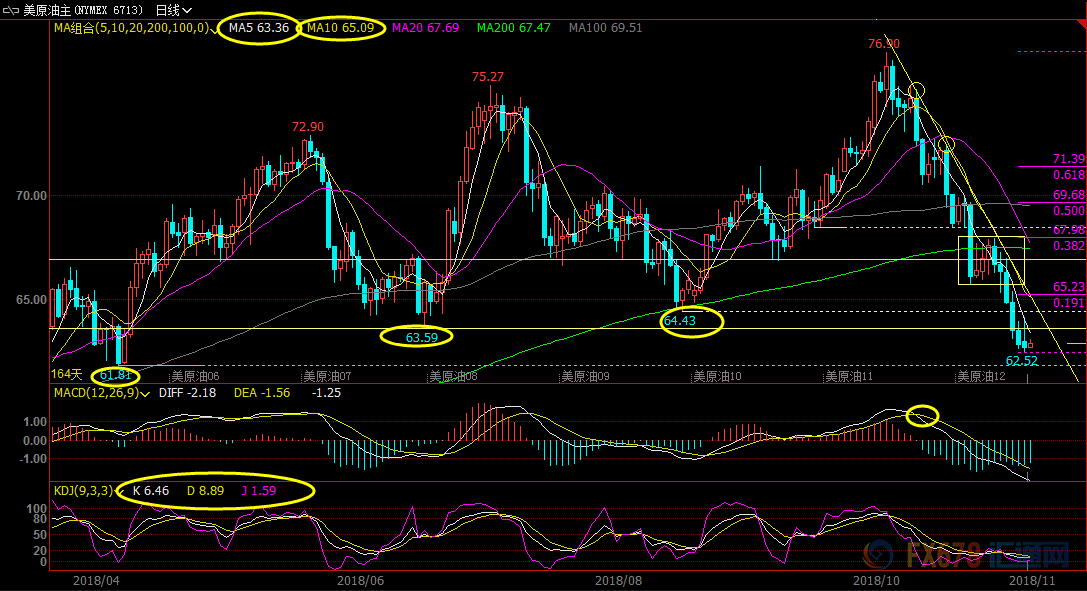Select the MA5 63.36 legend label
Screen dimensions: 1087x591
tap(258, 28)
